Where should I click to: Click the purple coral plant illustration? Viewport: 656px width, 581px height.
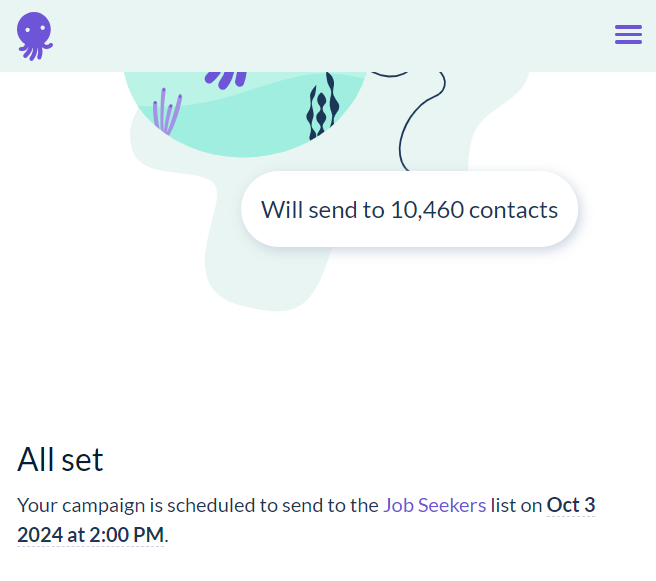tap(167, 112)
